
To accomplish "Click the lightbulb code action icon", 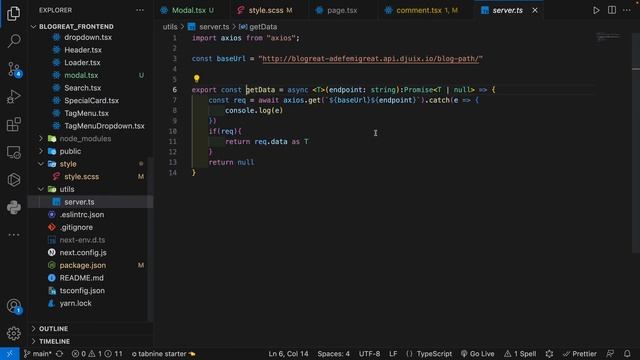I will (x=196, y=78).
